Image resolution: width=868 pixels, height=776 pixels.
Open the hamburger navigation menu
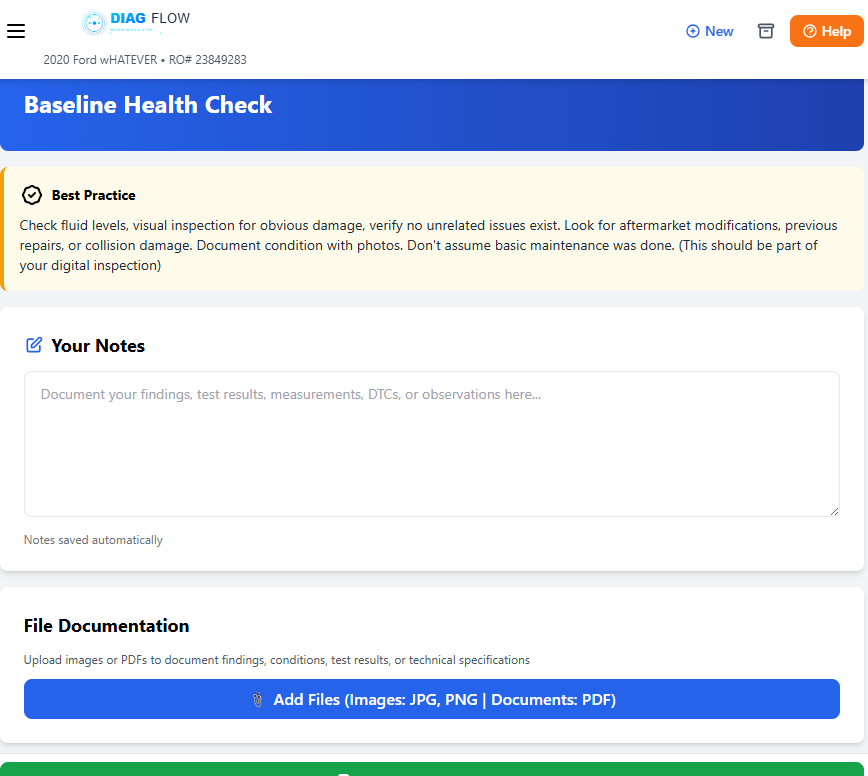point(16,31)
